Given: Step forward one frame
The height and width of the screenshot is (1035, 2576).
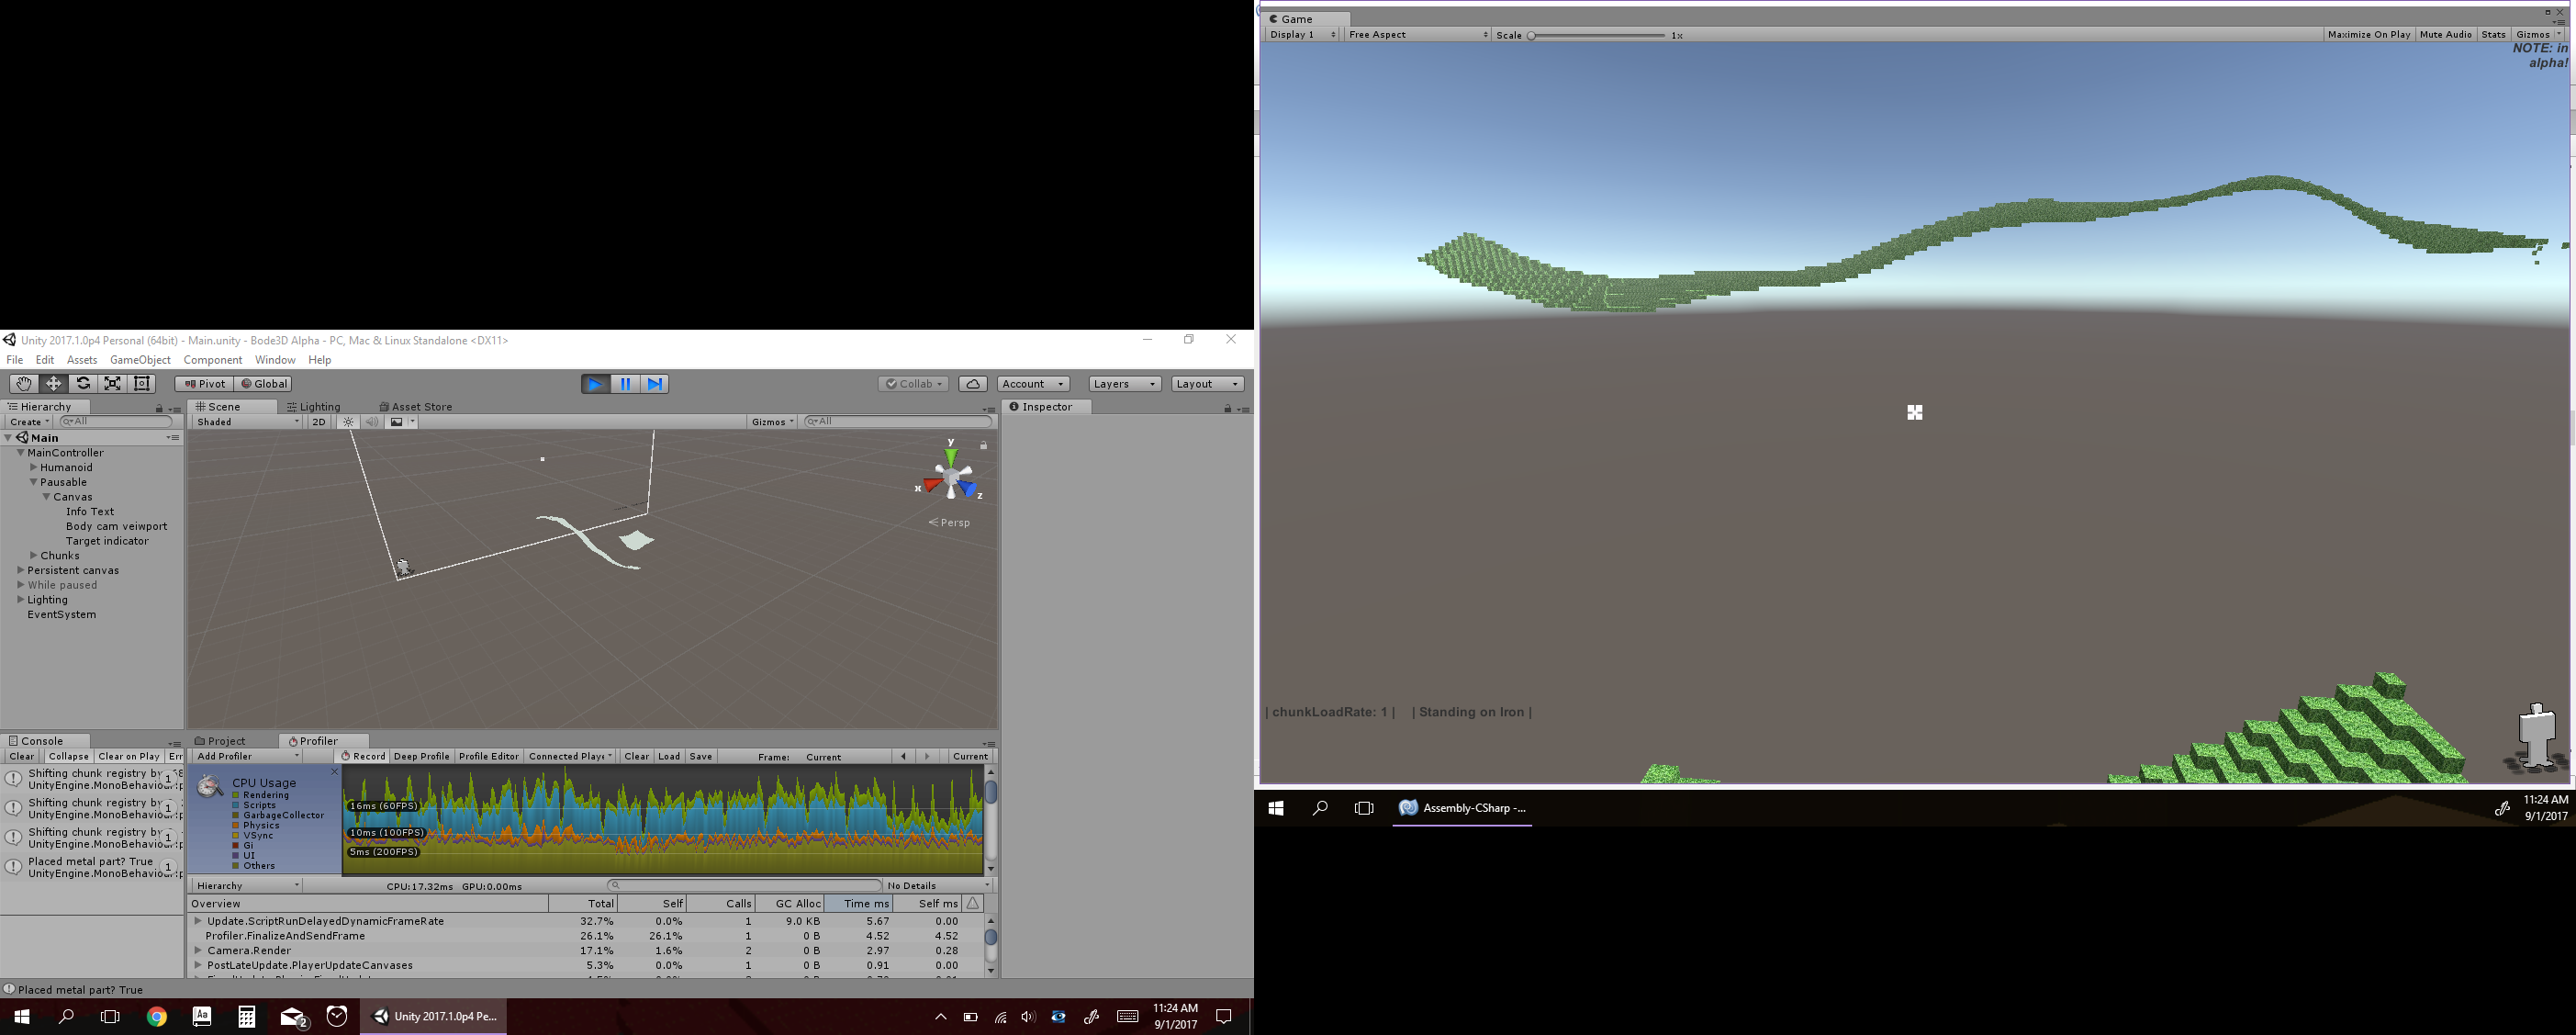Looking at the screenshot, I should point(655,384).
